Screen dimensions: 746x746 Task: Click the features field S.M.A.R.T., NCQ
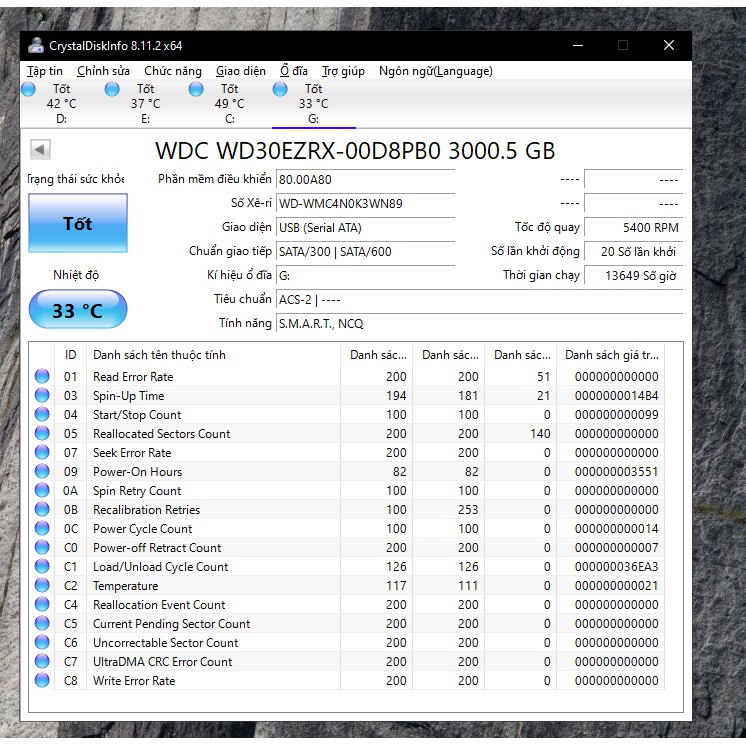(x=479, y=324)
